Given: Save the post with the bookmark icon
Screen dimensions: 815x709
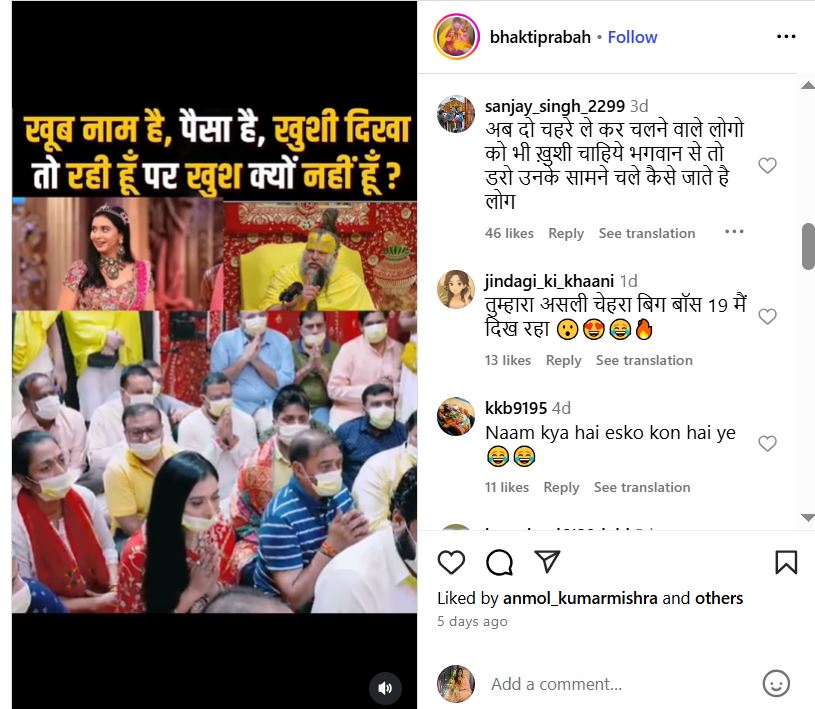Looking at the screenshot, I should 786,562.
